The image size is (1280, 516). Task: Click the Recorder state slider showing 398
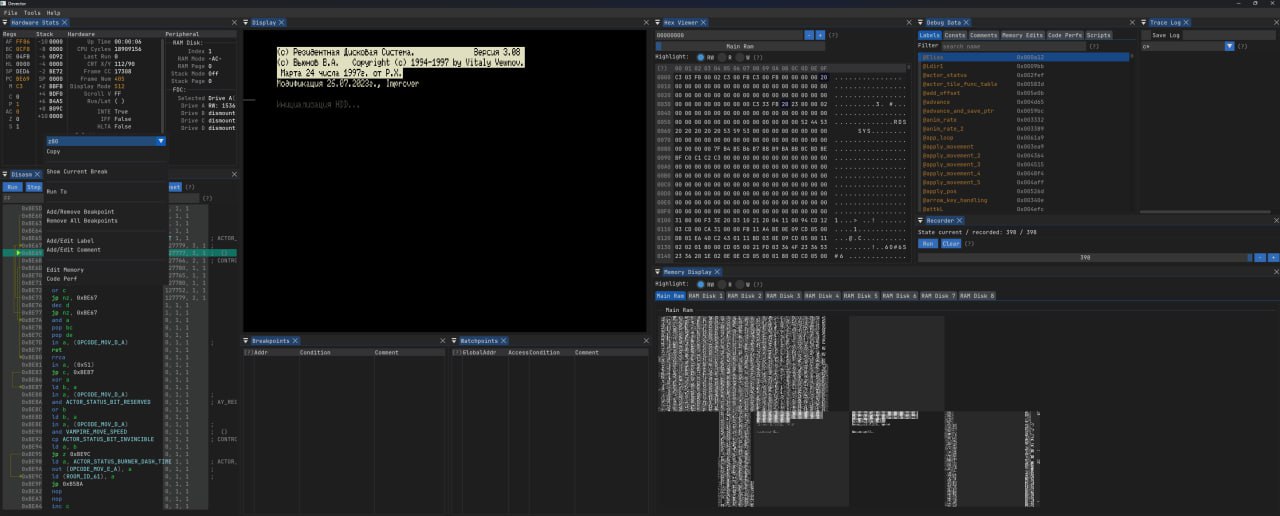1084,257
